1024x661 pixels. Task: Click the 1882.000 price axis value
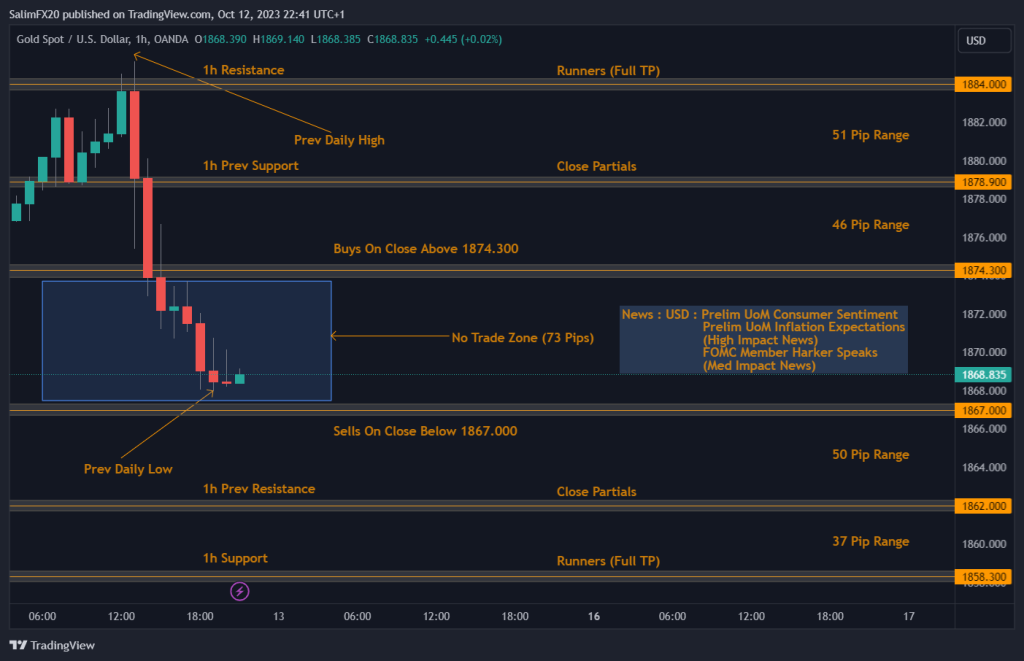click(x=984, y=122)
